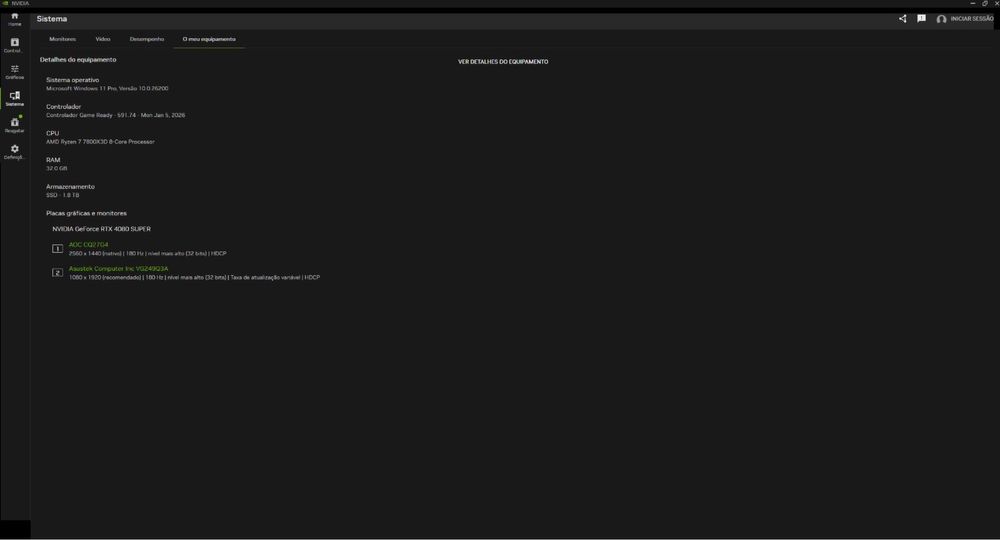1000x540 pixels.
Task: Open the Resgatar sidebar section
Action: [15, 125]
